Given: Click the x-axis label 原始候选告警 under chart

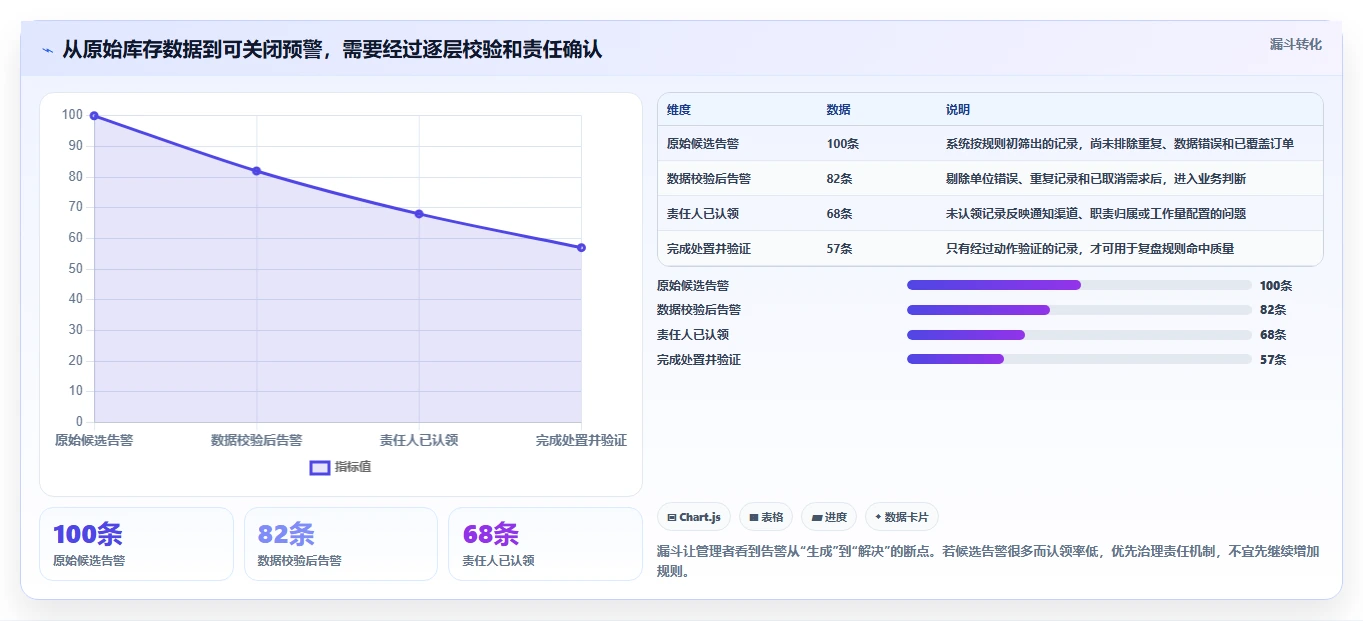Looking at the screenshot, I should (94, 440).
